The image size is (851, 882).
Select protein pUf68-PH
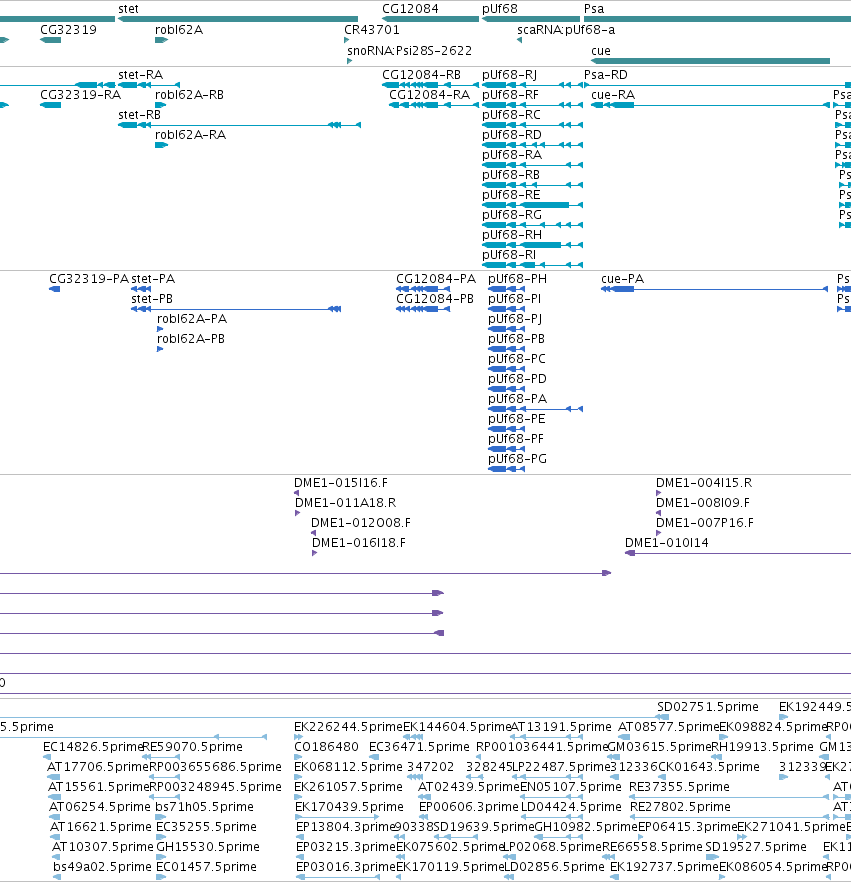click(x=517, y=278)
